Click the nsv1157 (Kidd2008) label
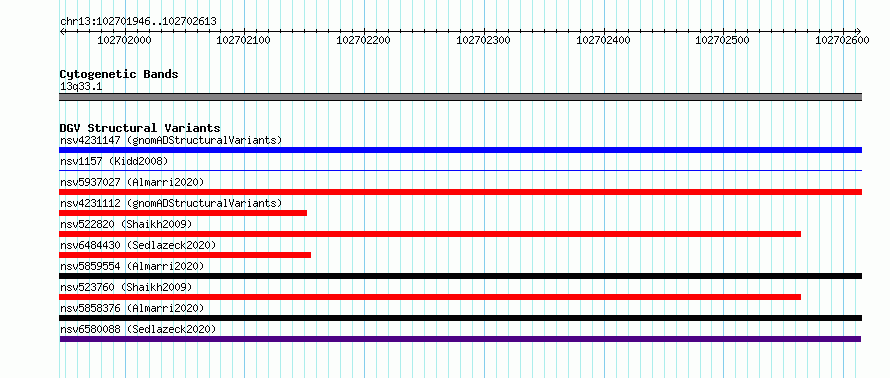 pyautogui.click(x=114, y=161)
